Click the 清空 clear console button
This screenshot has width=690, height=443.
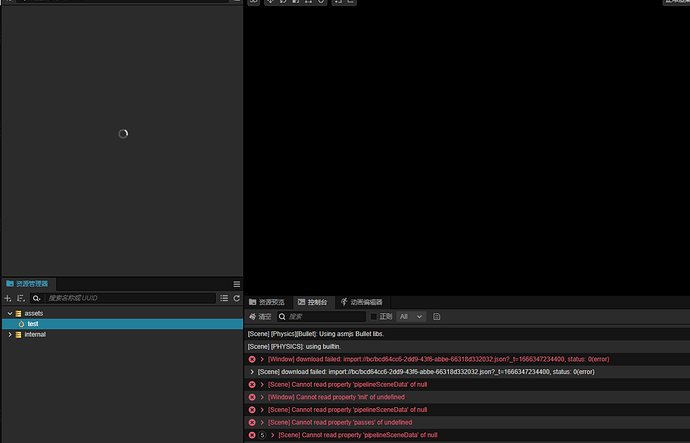(x=260, y=317)
